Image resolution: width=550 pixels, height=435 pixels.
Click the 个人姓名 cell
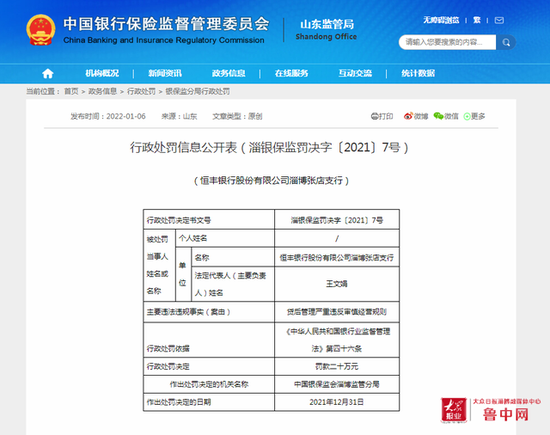click(x=225, y=239)
